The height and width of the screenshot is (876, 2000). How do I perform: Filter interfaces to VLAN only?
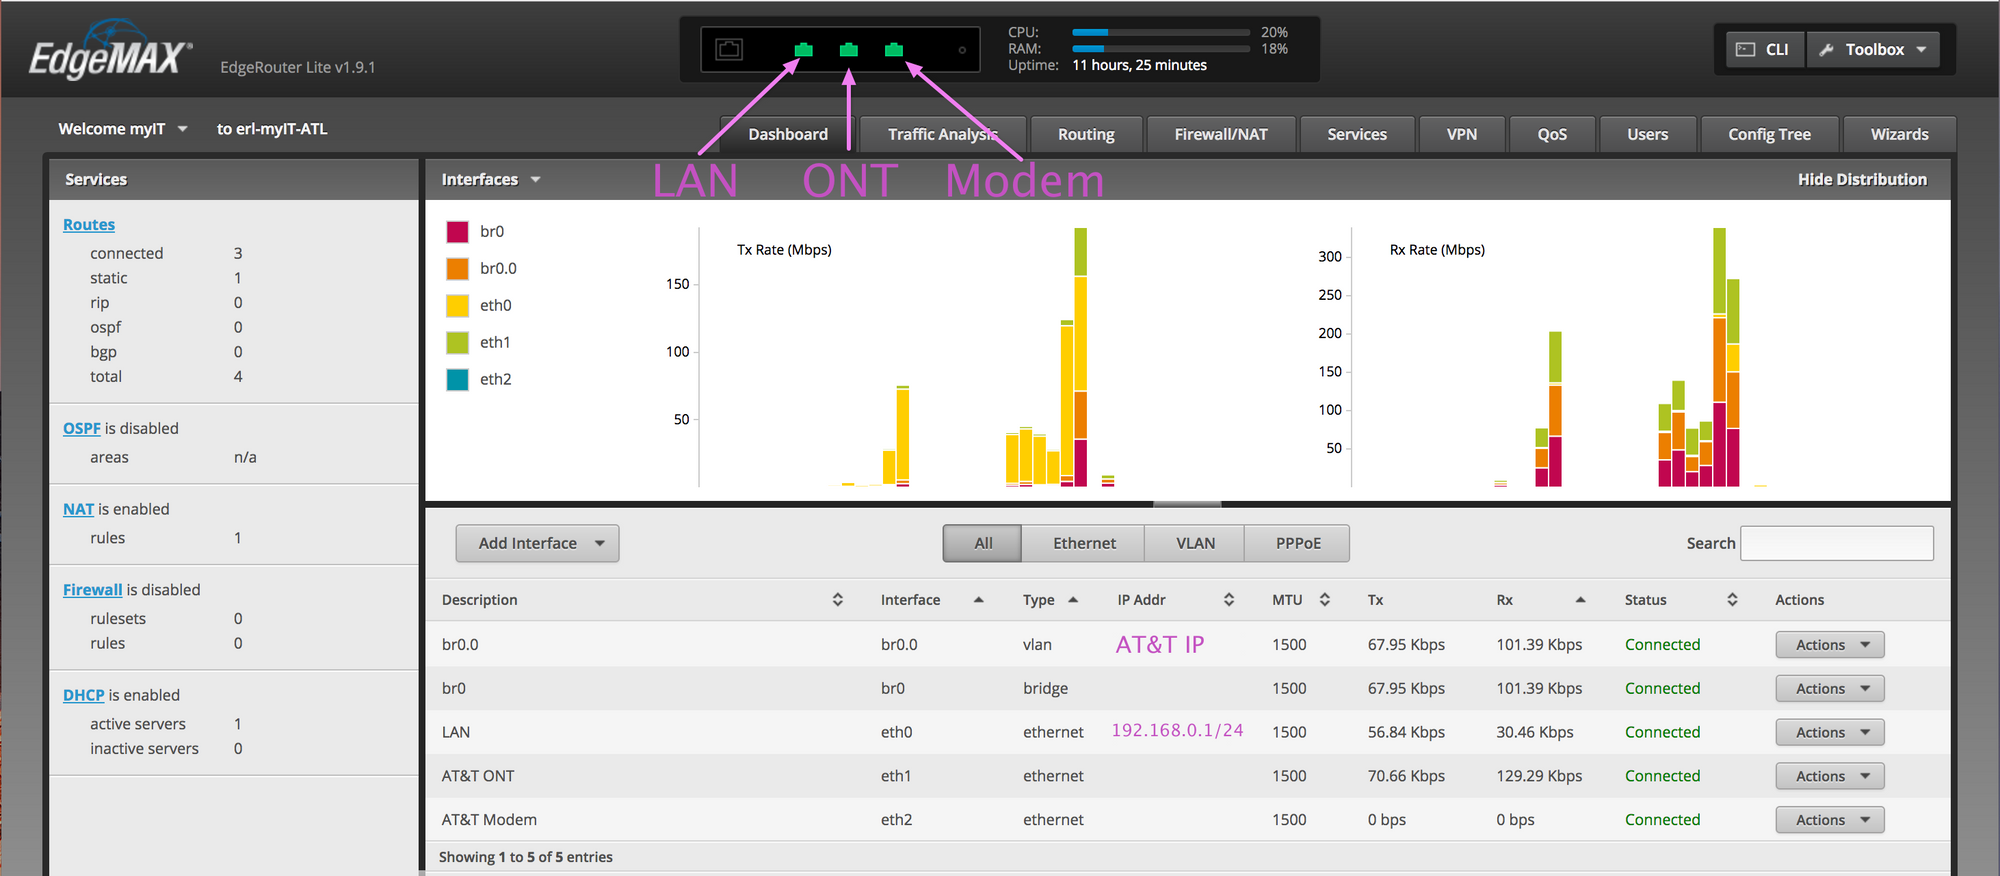pos(1195,543)
